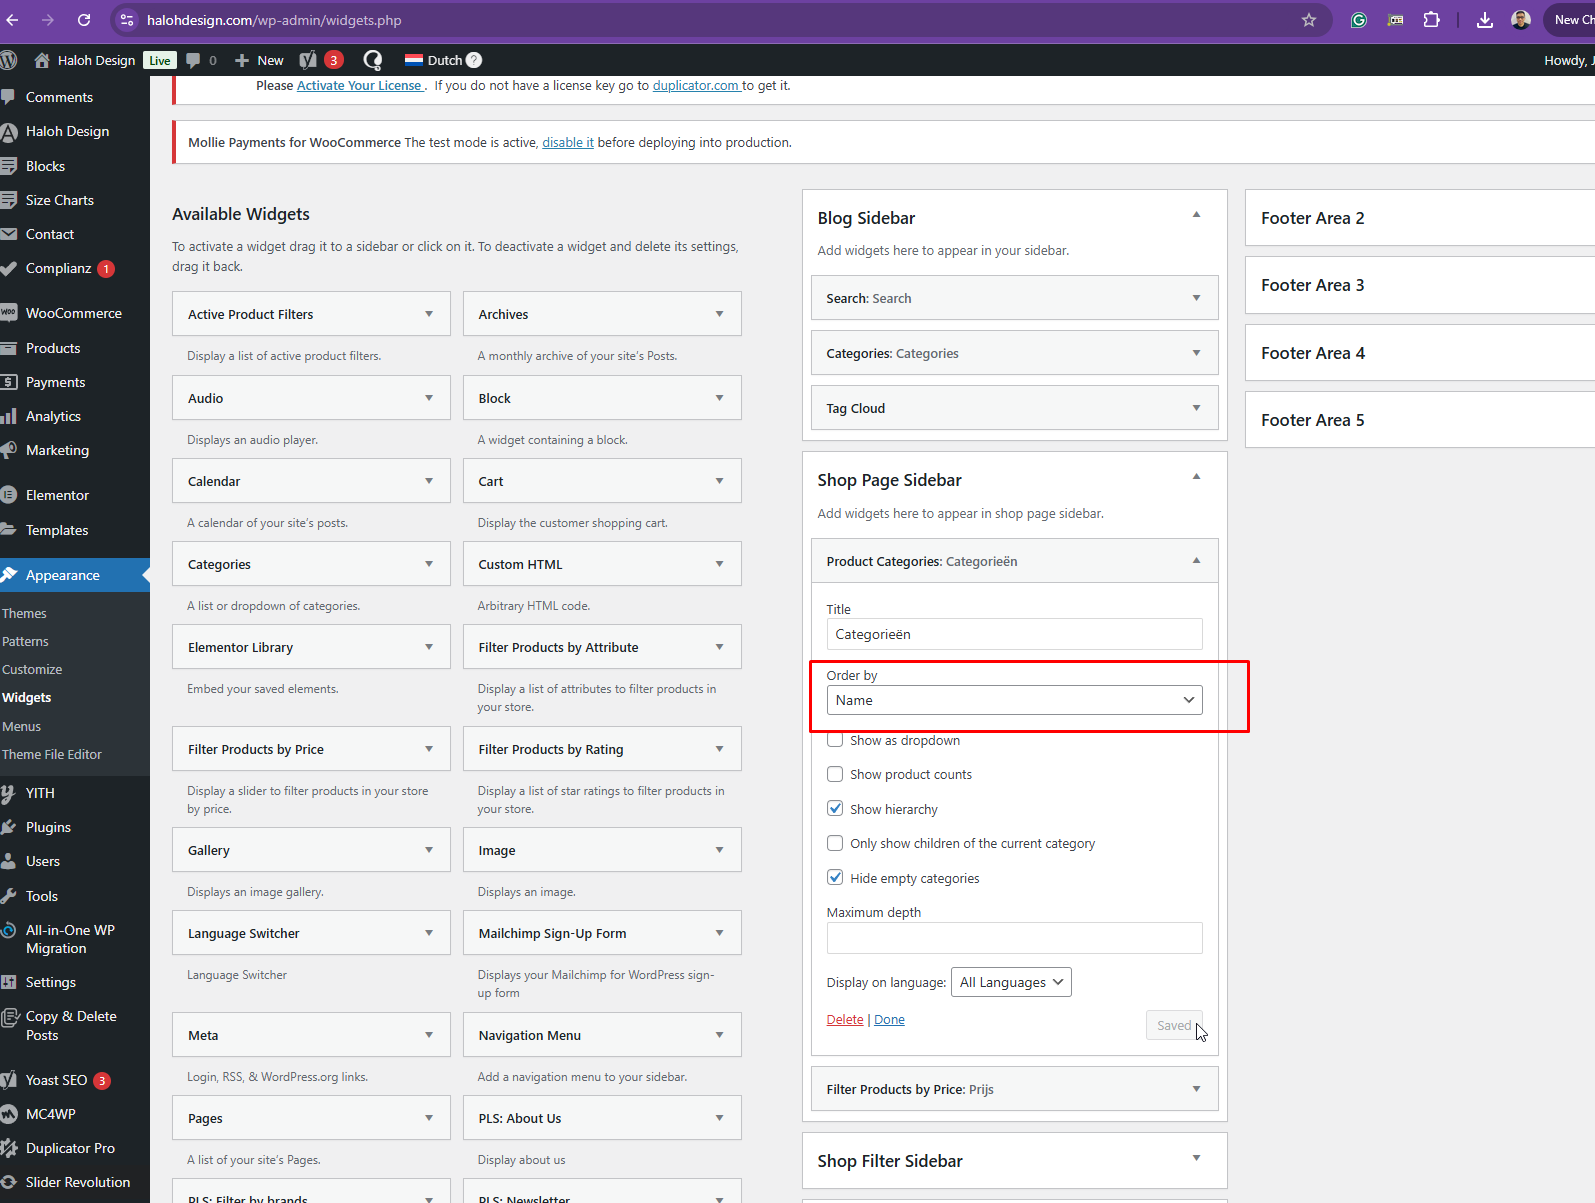Image resolution: width=1595 pixels, height=1203 pixels.
Task: Collapse the Shop Page Sidebar panel
Action: (1196, 477)
